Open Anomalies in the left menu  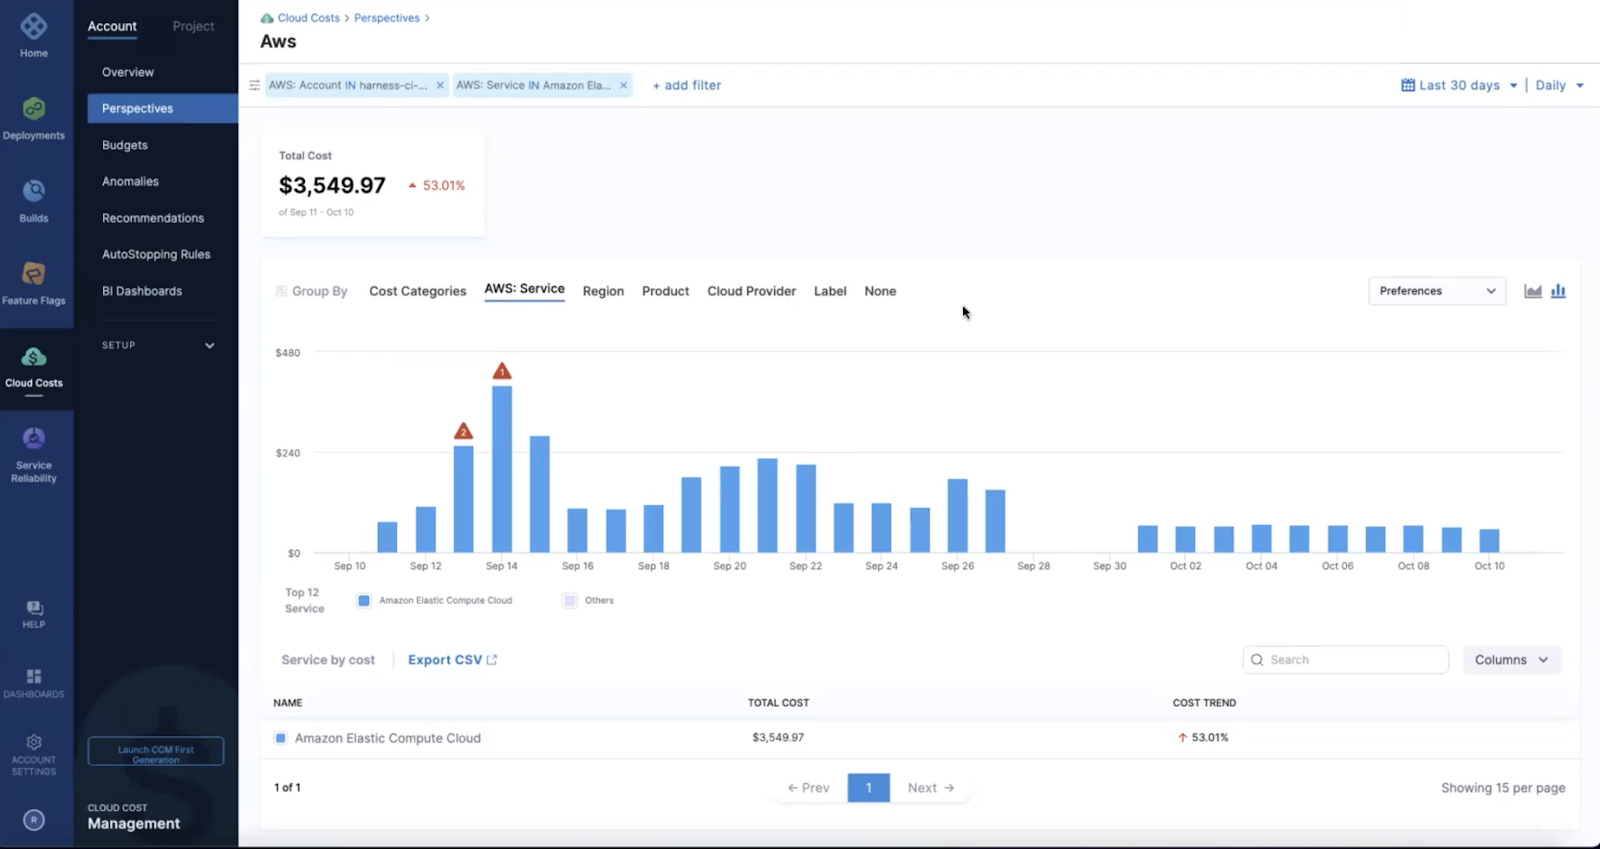coord(130,182)
